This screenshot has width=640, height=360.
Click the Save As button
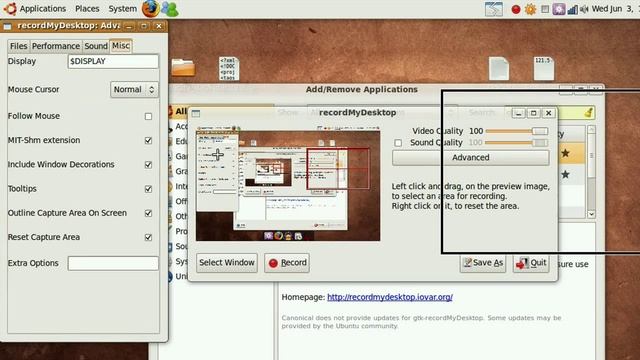tap(483, 263)
